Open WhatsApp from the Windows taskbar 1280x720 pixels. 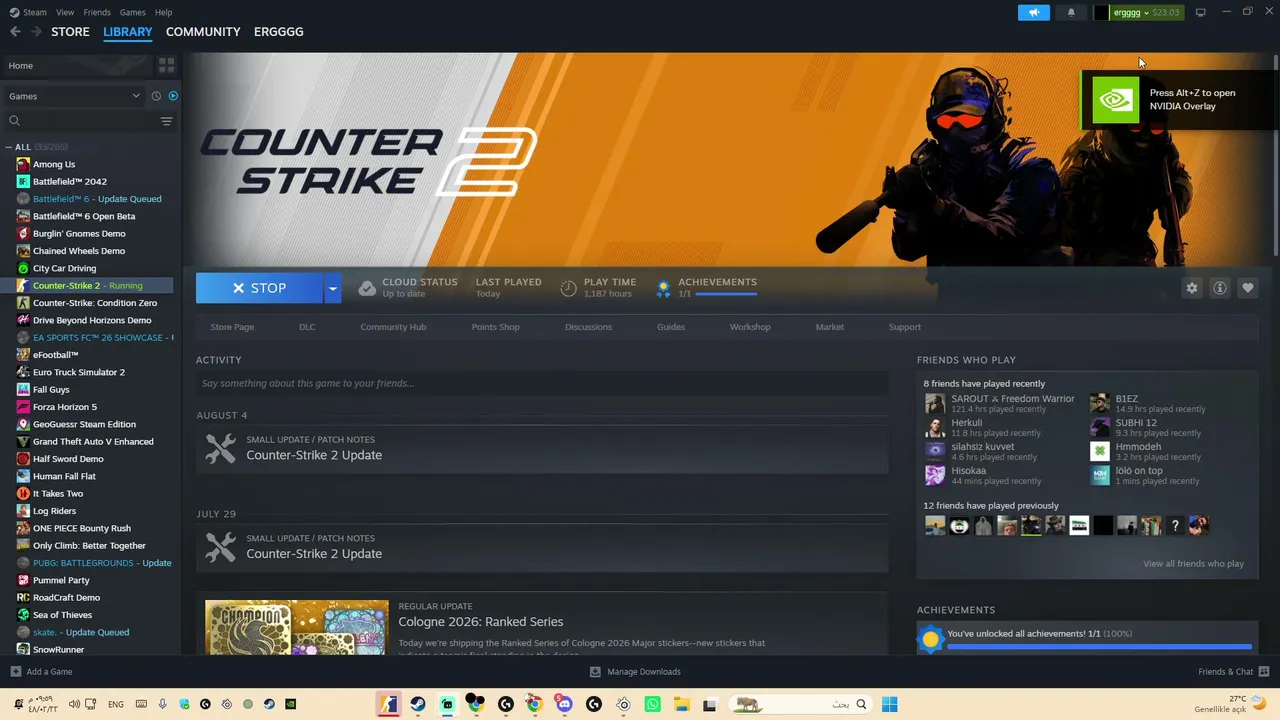coord(653,704)
